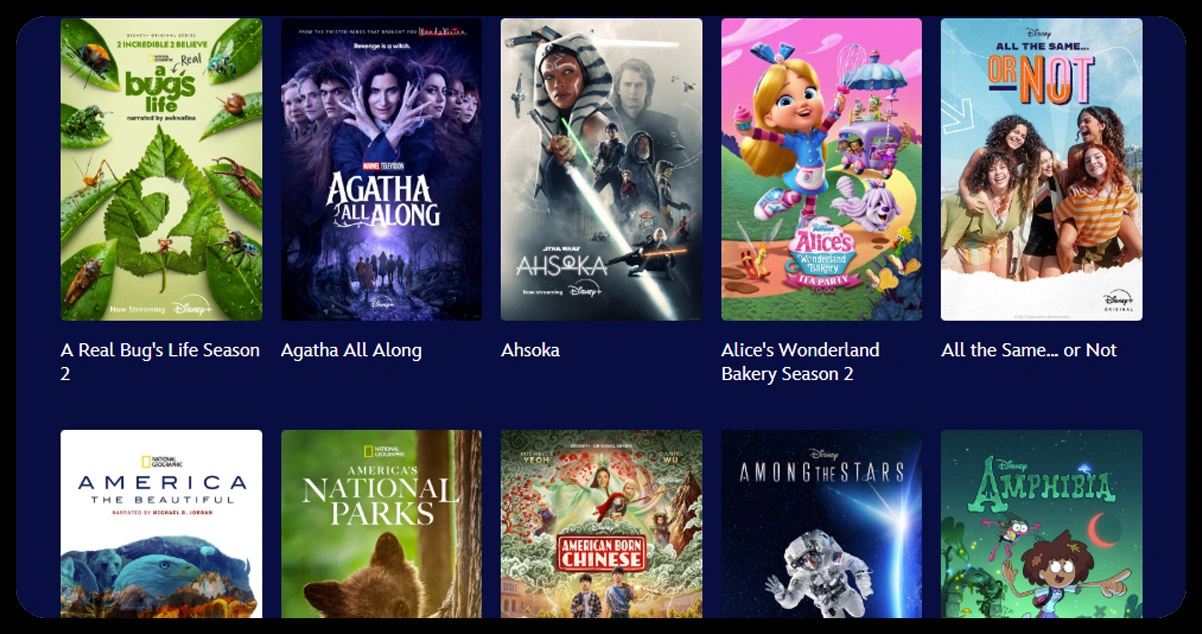This screenshot has width=1202, height=634.
Task: Open Alice's Wonderland Bakery poster
Action: (821, 169)
